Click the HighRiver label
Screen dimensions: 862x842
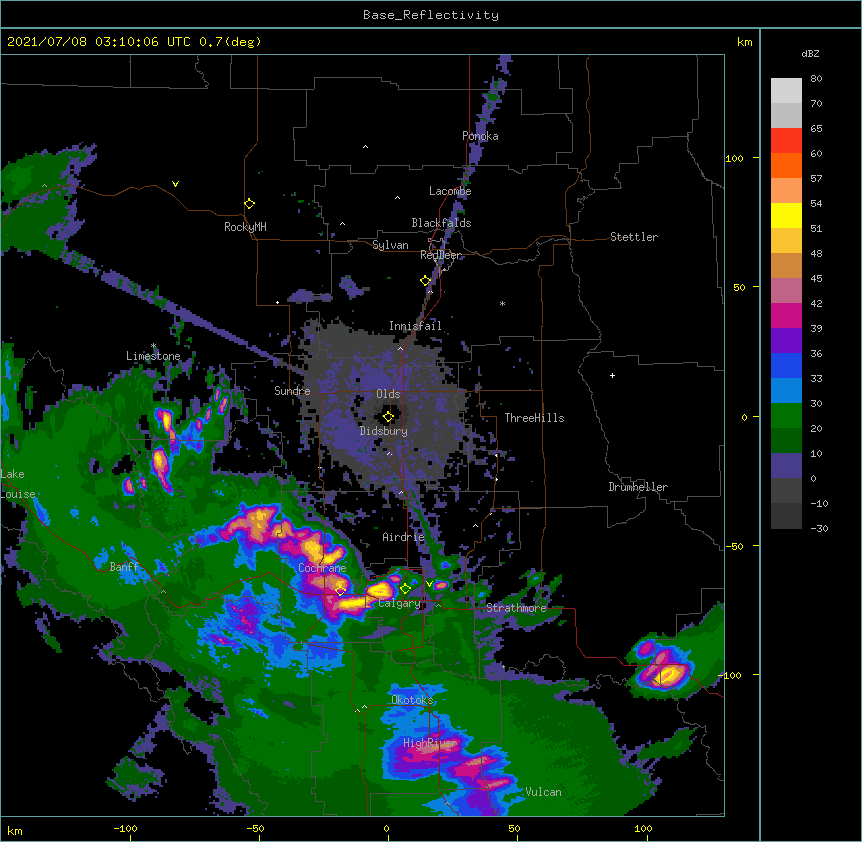[430, 743]
